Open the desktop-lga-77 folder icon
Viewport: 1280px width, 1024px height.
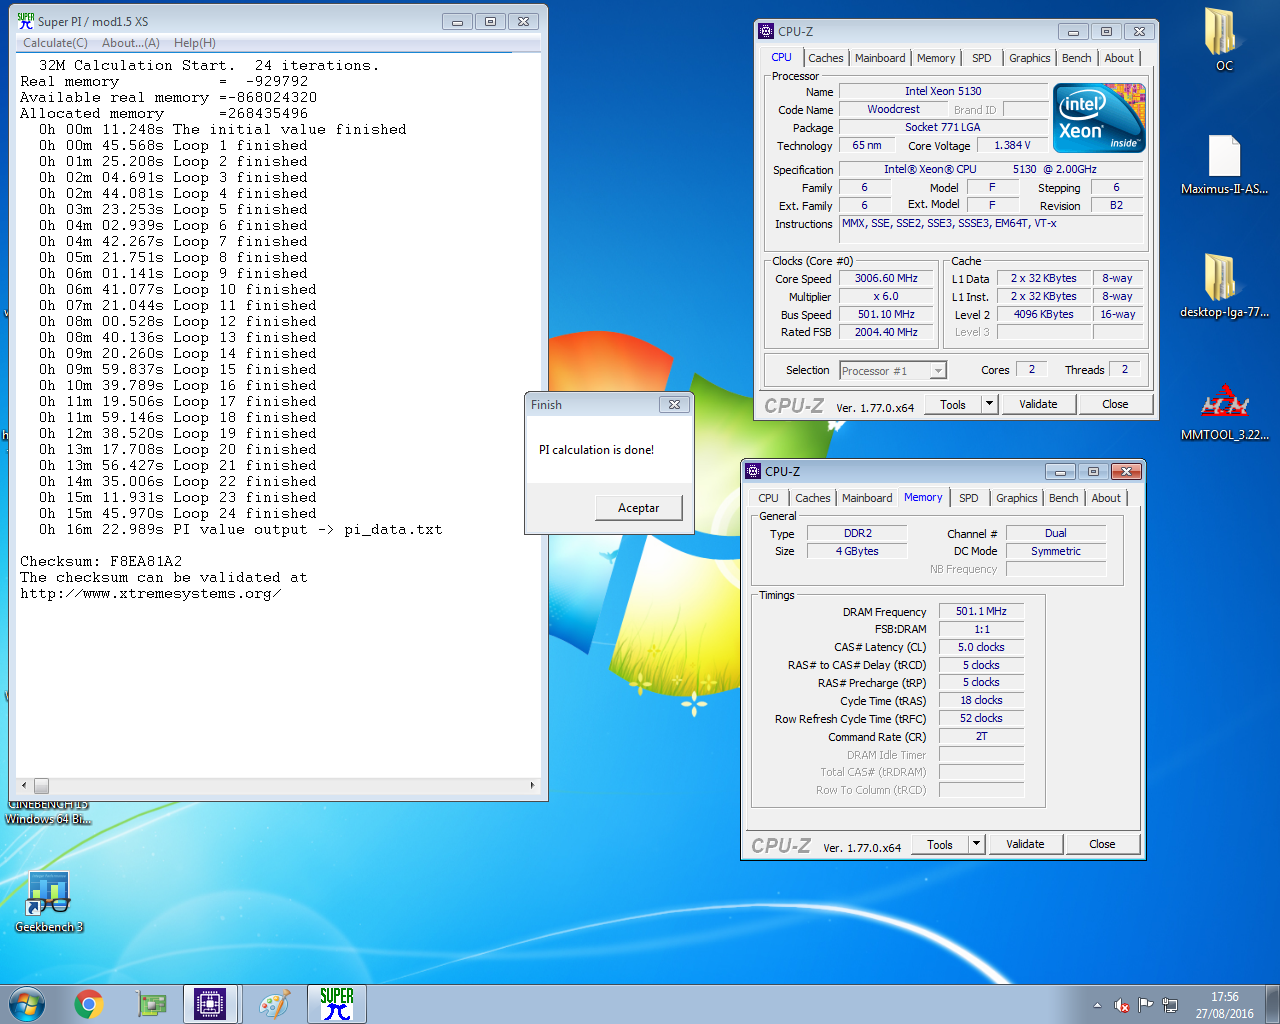pyautogui.click(x=1224, y=286)
